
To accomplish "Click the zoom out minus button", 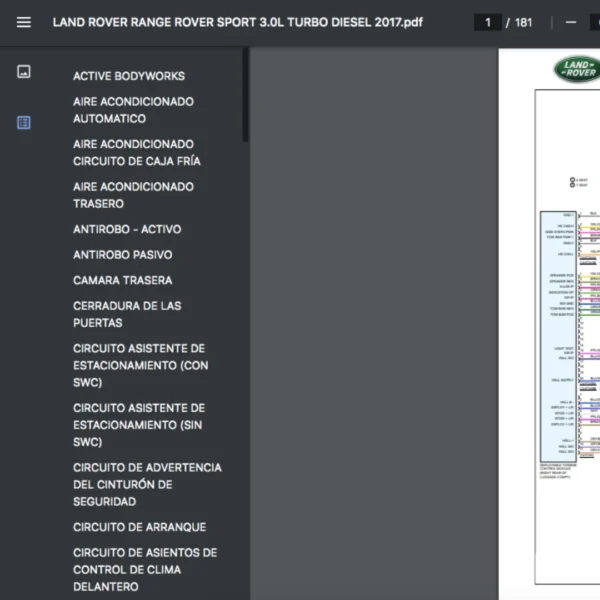I will point(571,22).
